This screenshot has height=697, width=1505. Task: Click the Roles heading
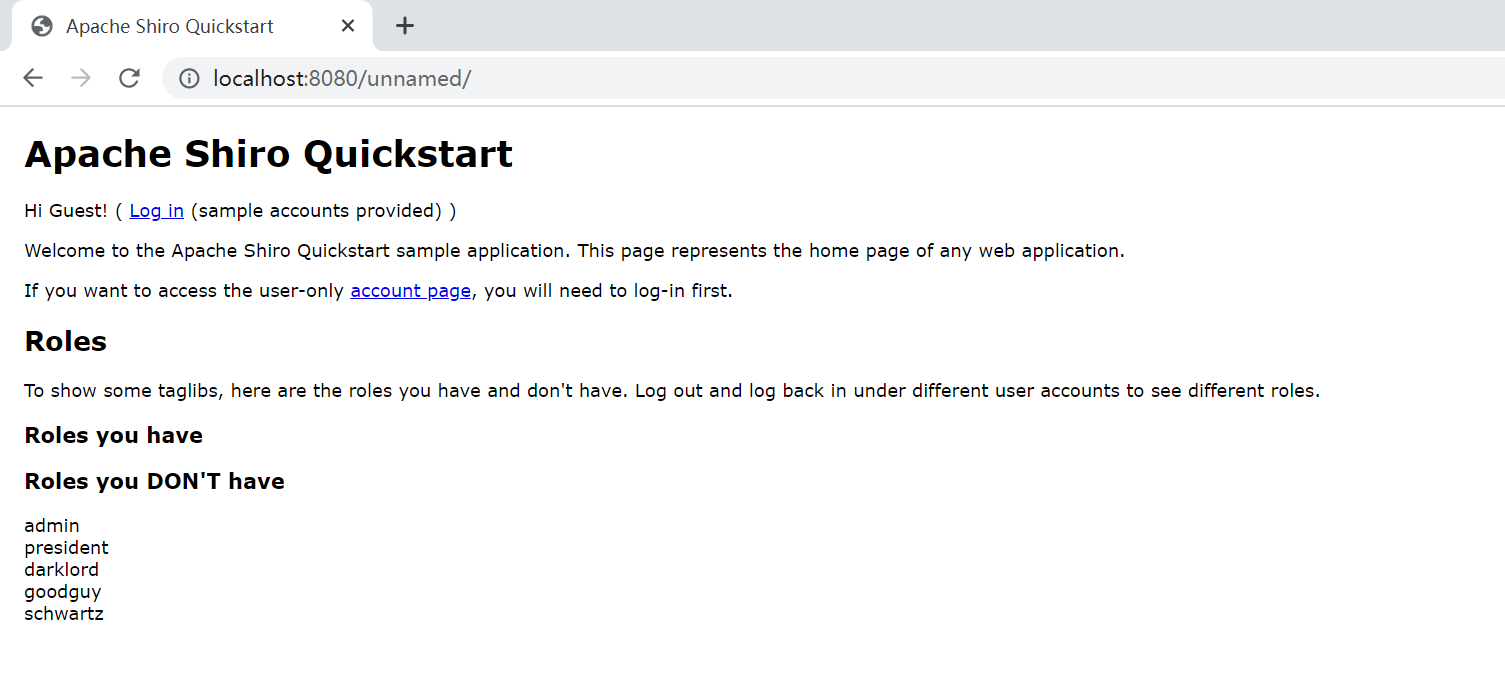[65, 341]
